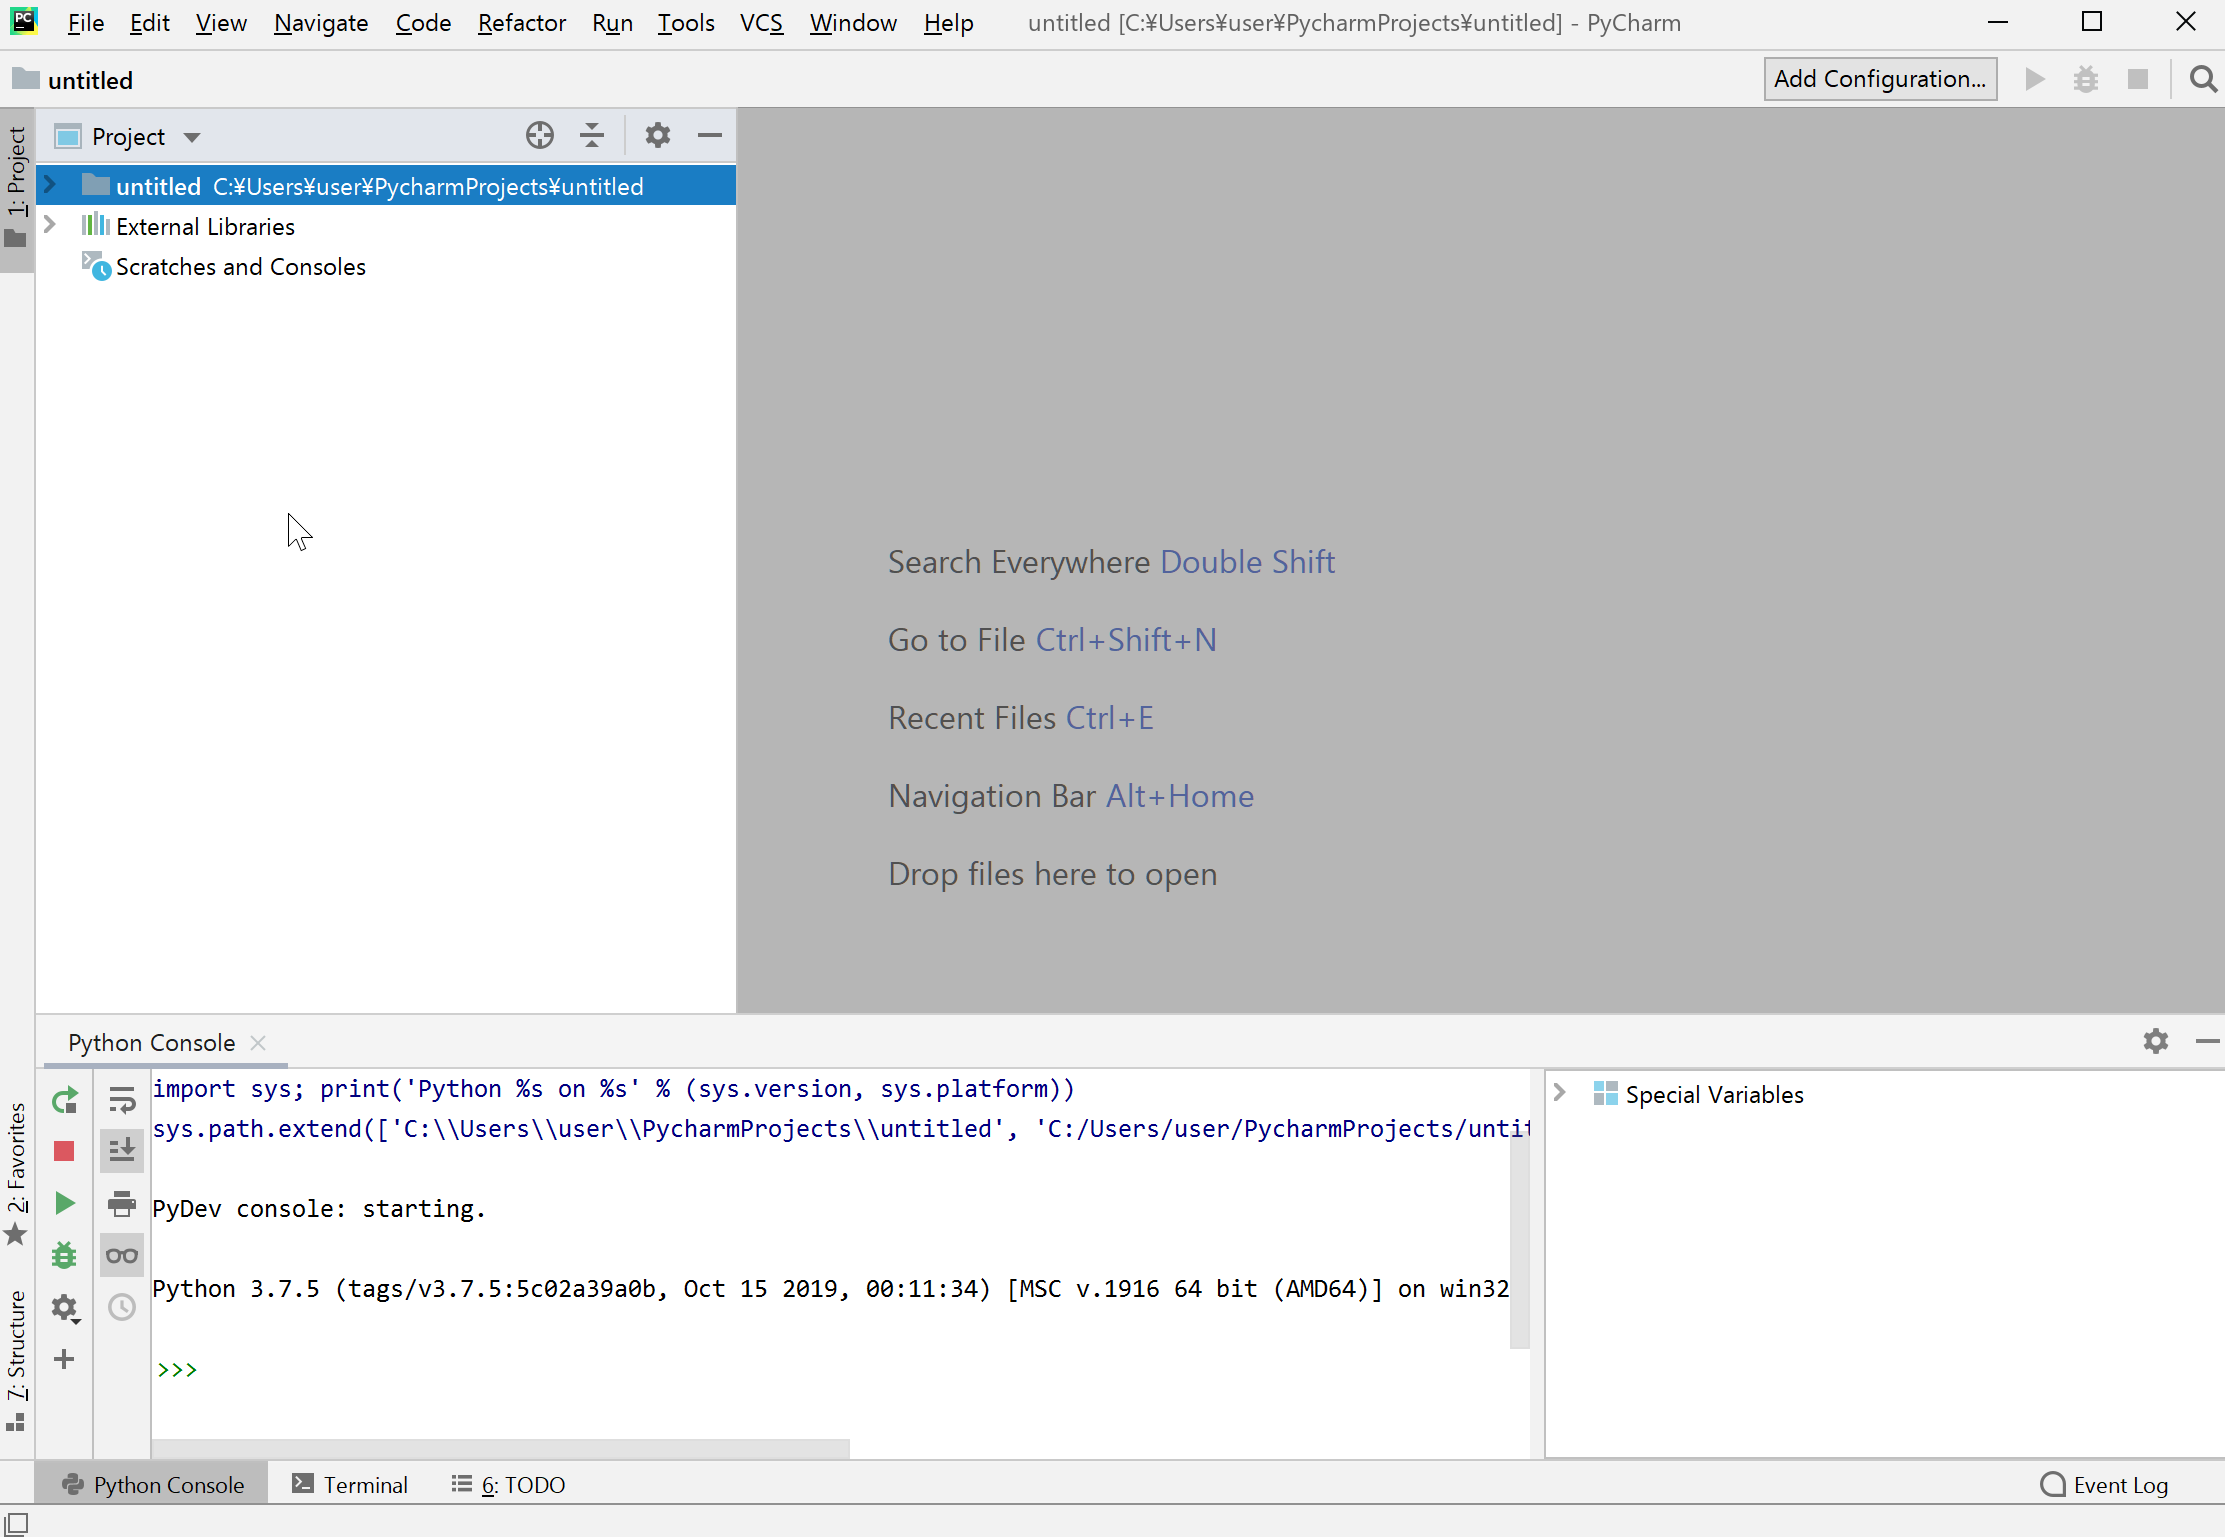Open the Refactor menu
Image resolution: width=2225 pixels, height=1537 pixels.
click(x=521, y=22)
